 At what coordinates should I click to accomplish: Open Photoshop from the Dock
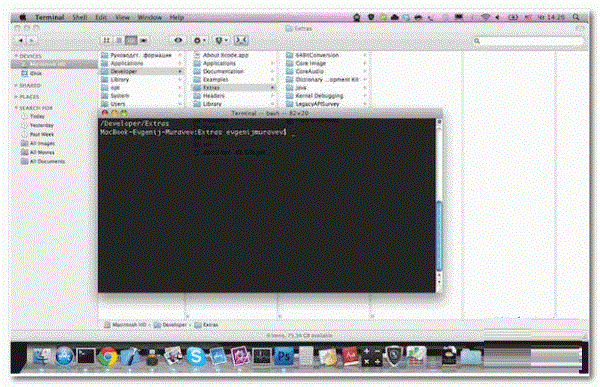point(284,356)
